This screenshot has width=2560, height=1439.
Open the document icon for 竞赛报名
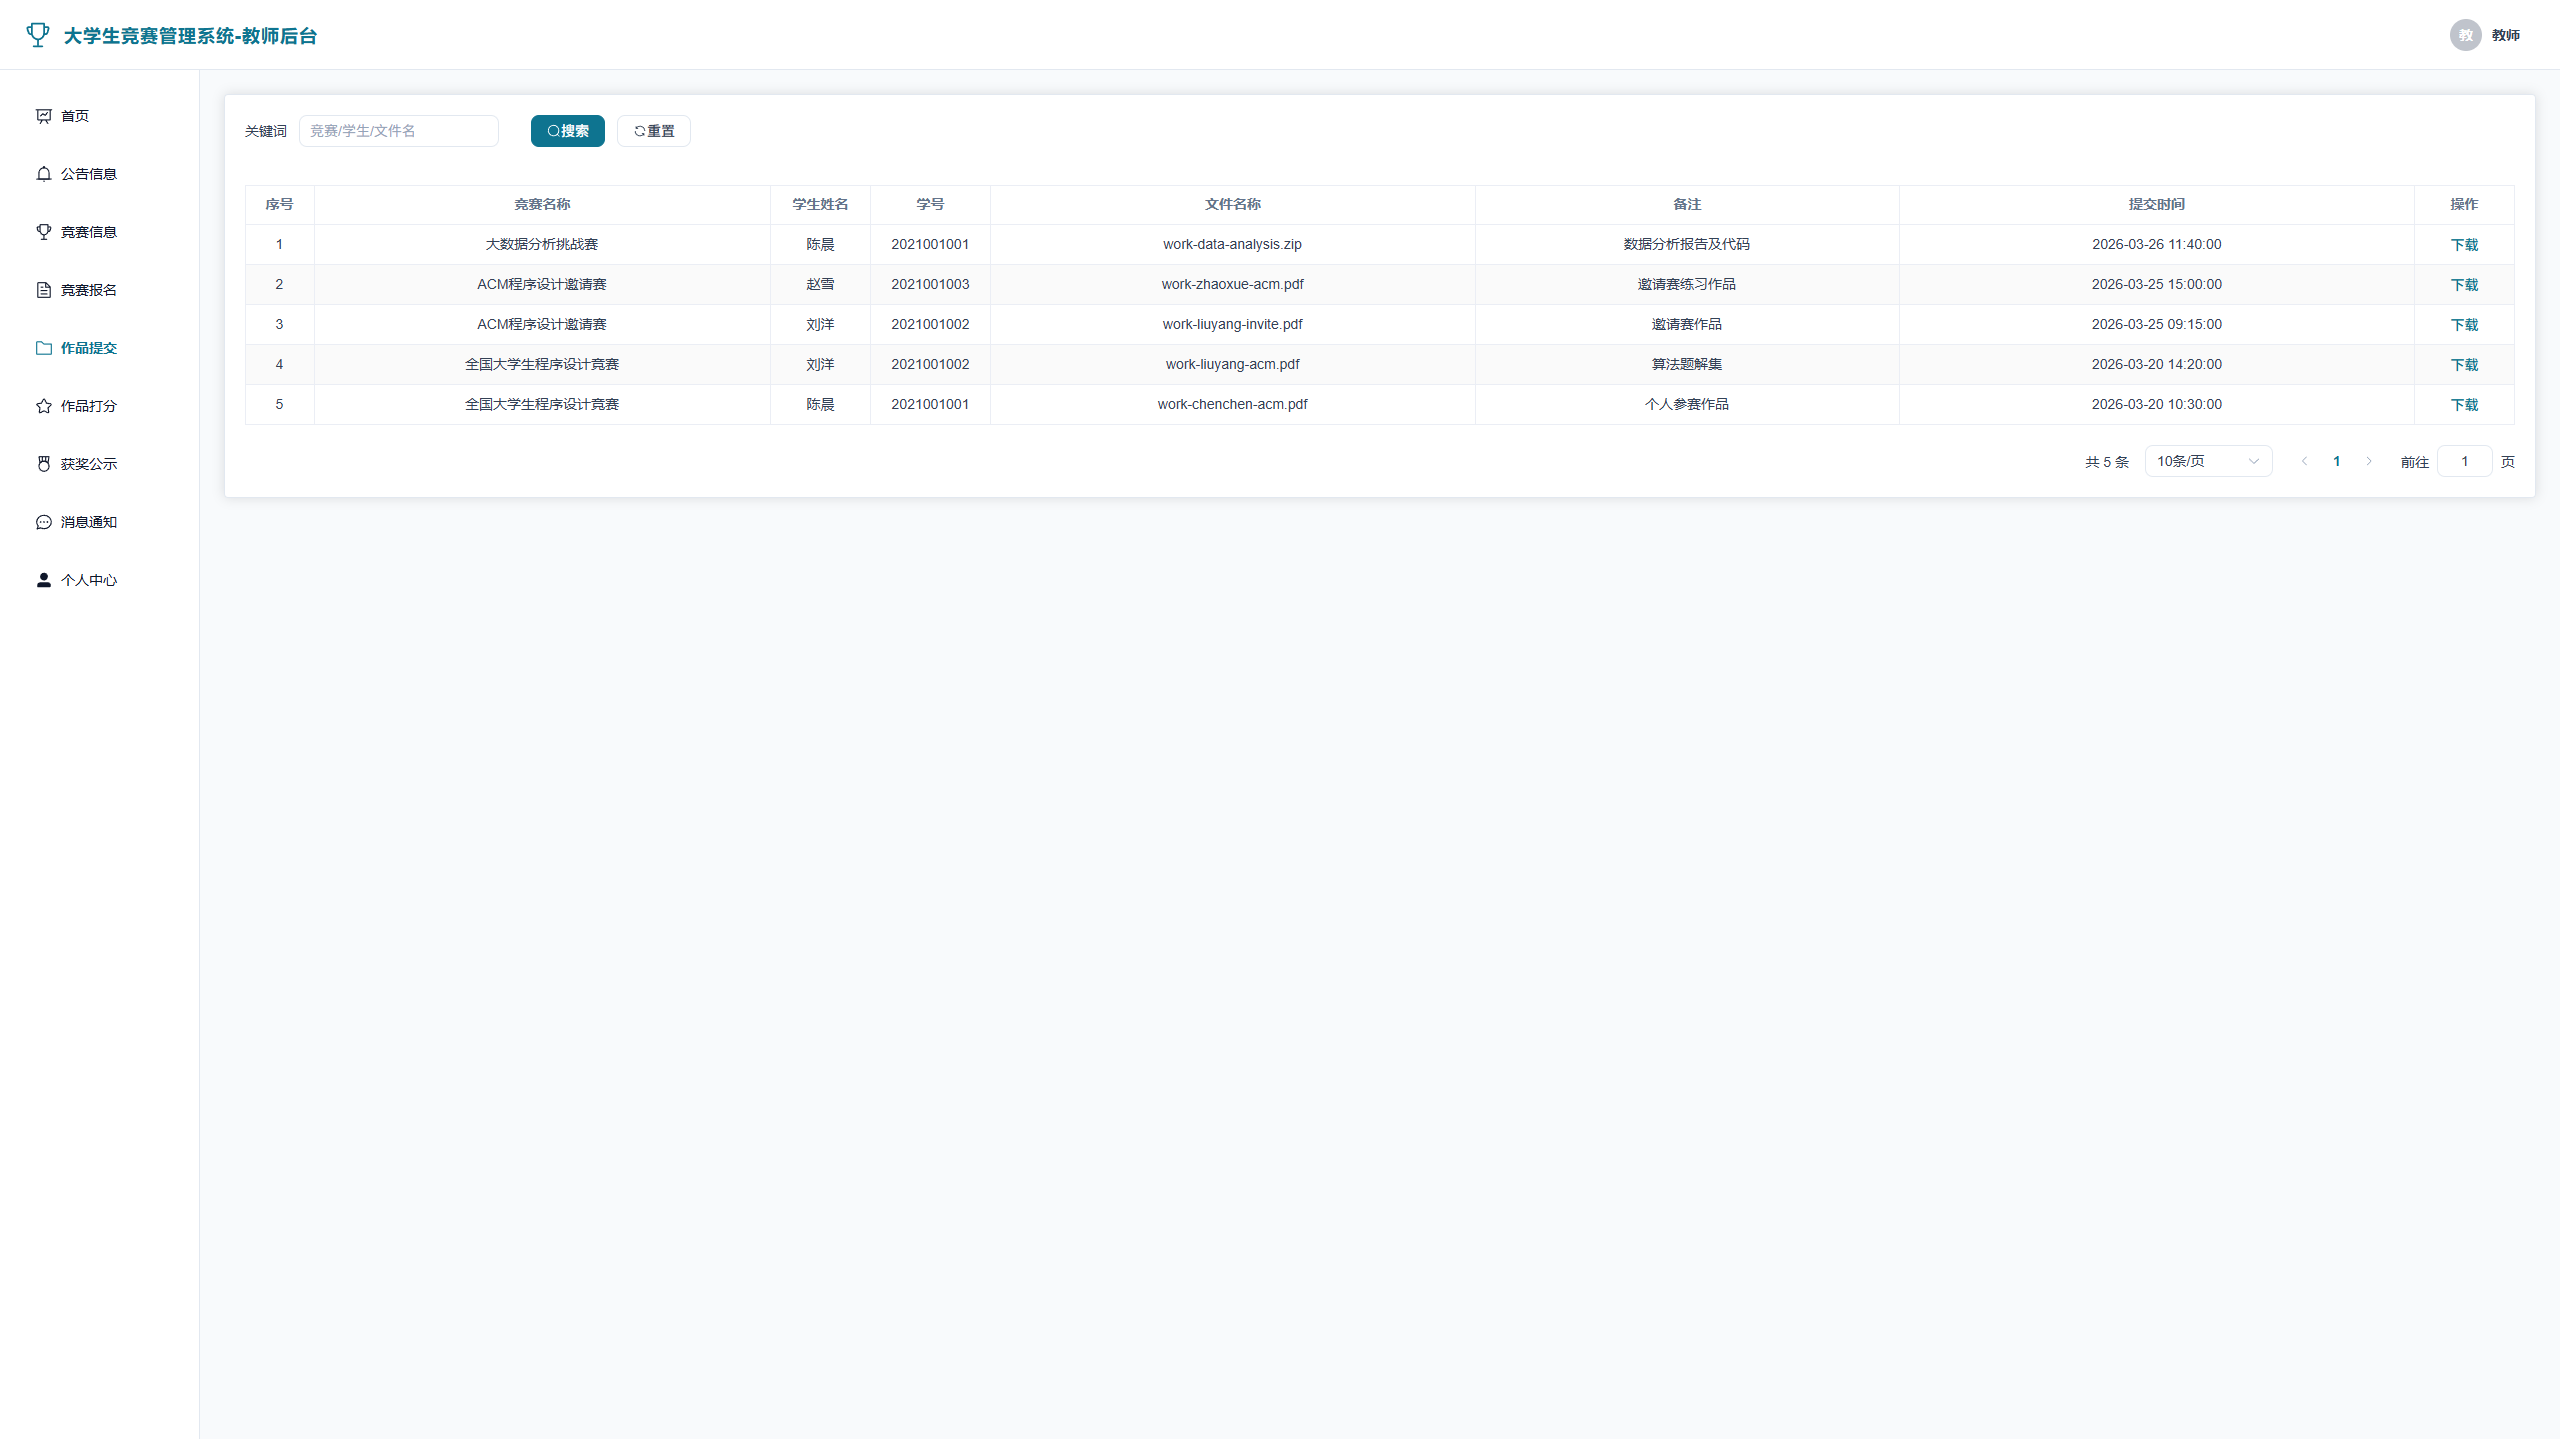44,290
